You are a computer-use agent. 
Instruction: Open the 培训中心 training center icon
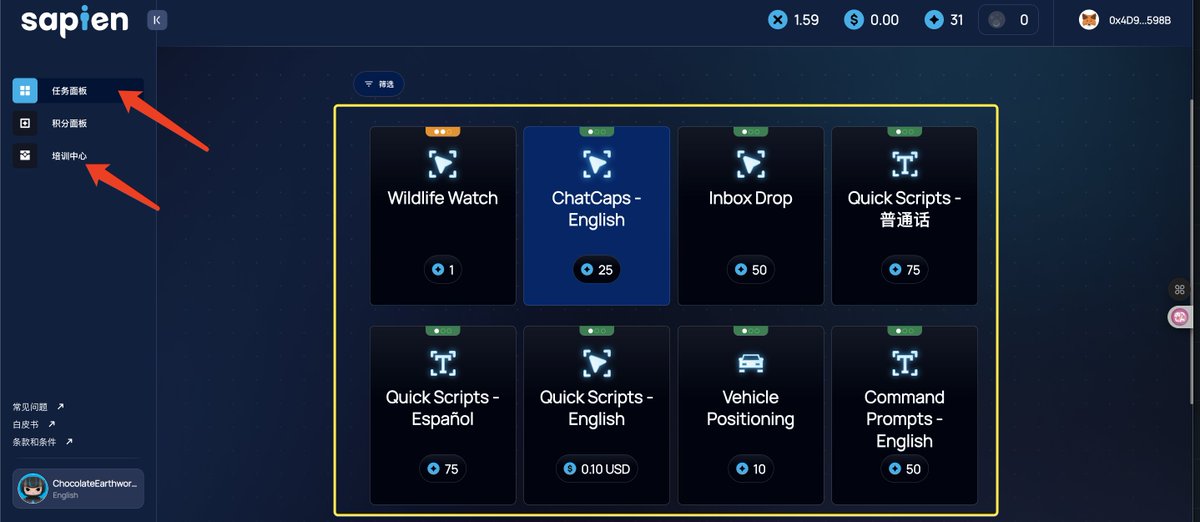click(25, 156)
